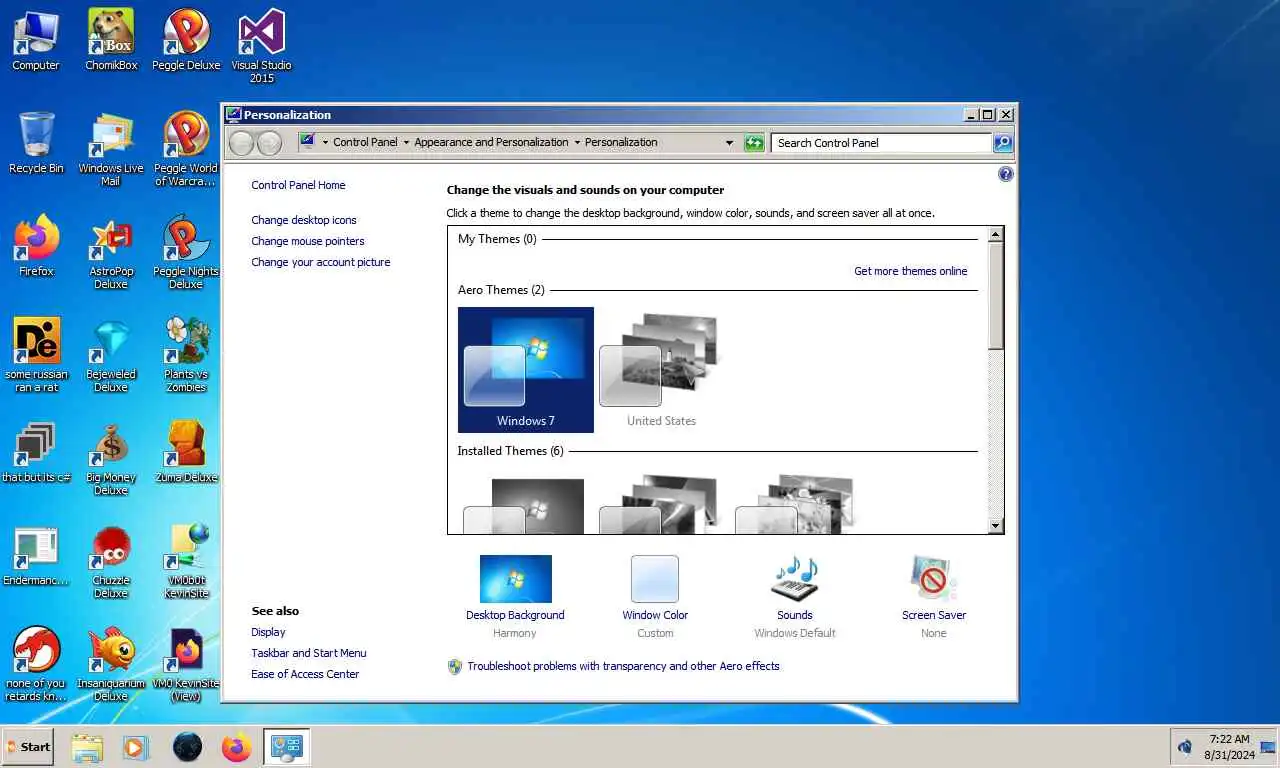Click the dark globe browser taskbar icon
The height and width of the screenshot is (768, 1280).
tap(187, 747)
